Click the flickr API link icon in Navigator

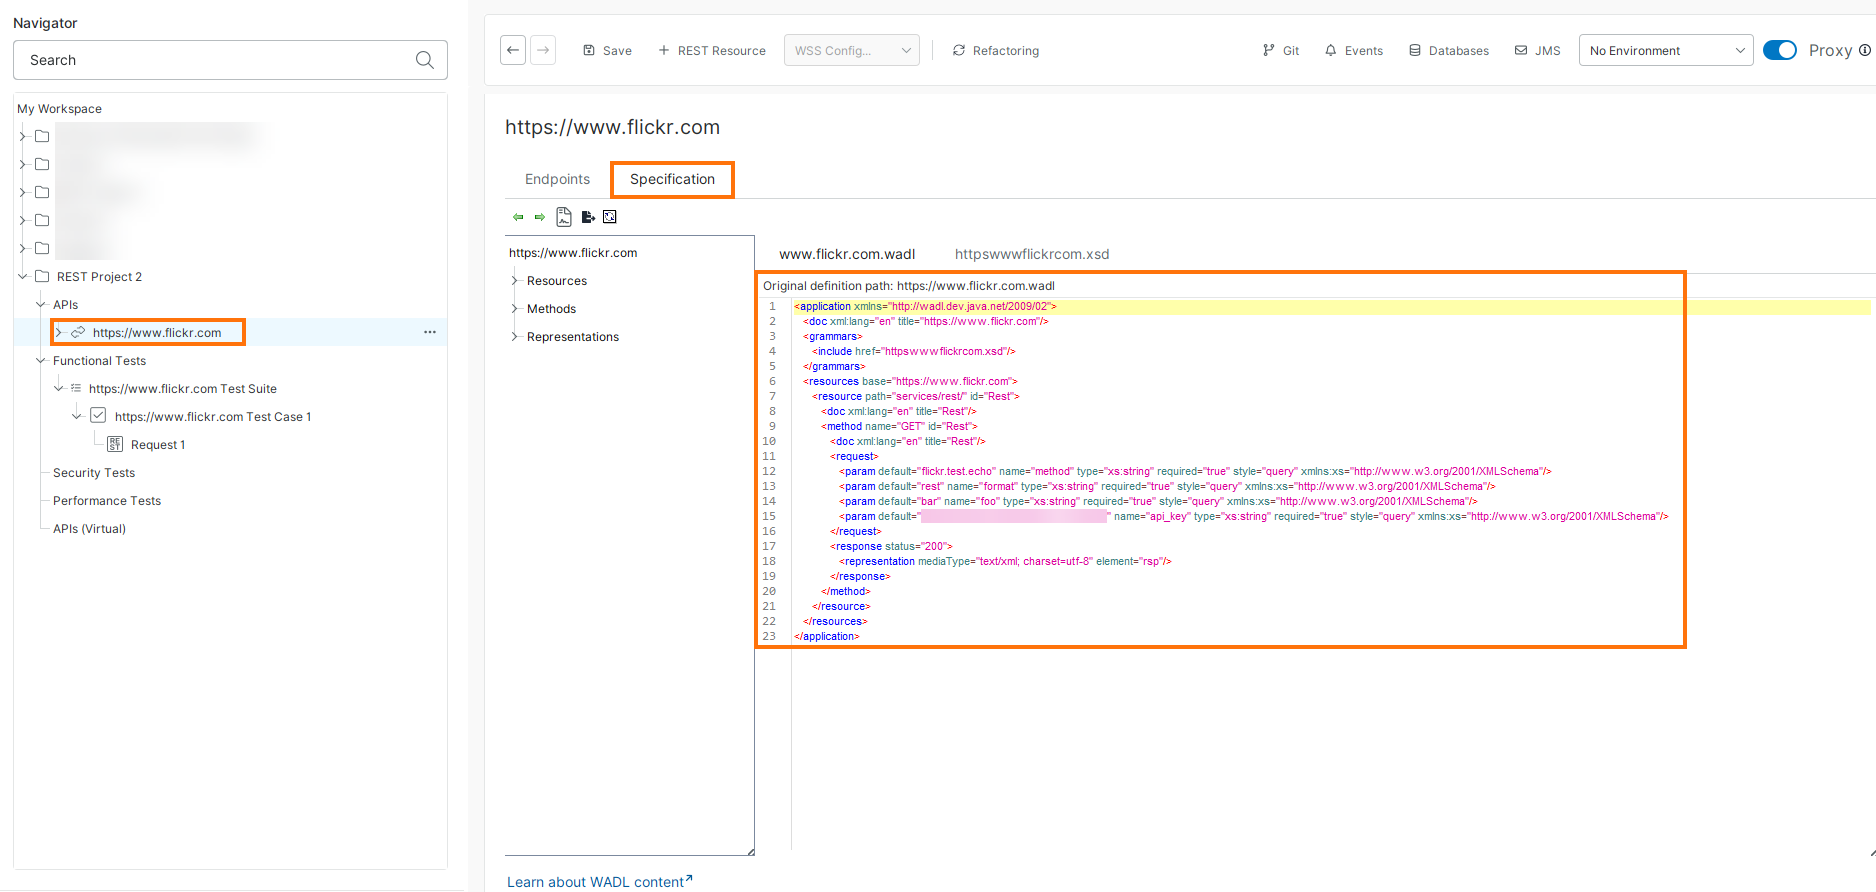78,332
